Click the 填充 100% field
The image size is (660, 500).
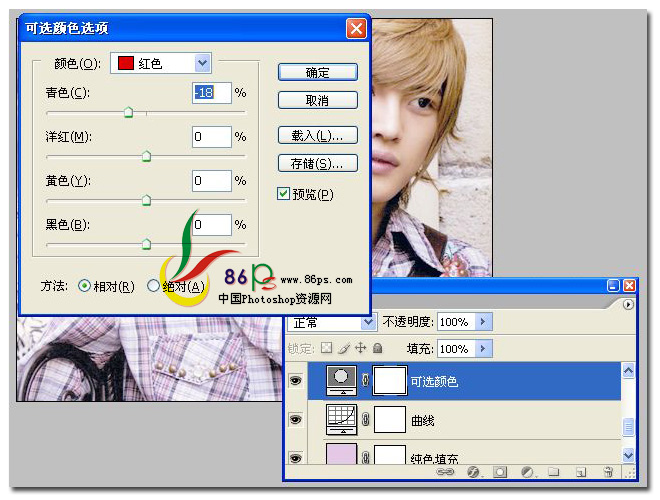click(456, 348)
